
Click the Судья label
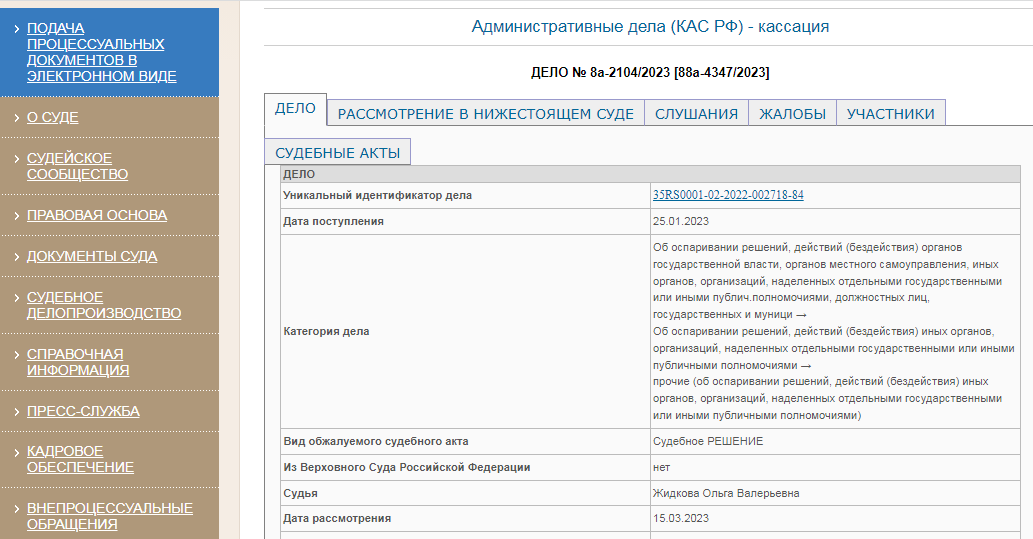300,493
